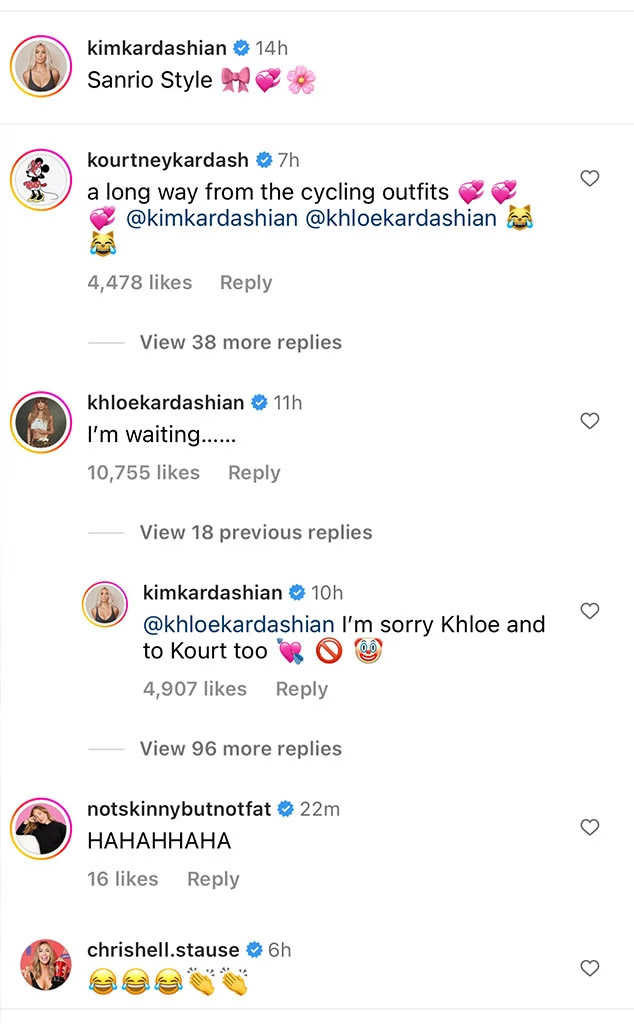
Task: Reply to kourtneykardash's comment
Action: coord(246,283)
